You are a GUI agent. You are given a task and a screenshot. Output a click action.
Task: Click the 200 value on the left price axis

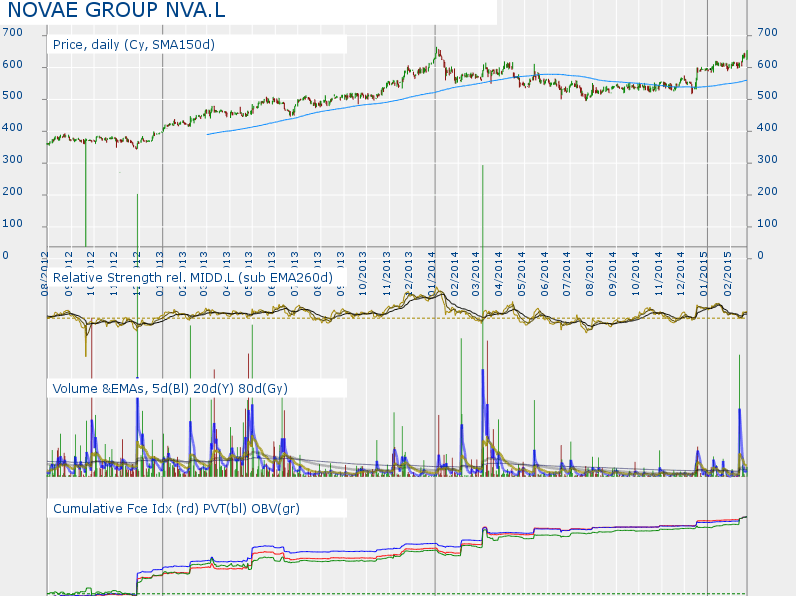[x=12, y=191]
